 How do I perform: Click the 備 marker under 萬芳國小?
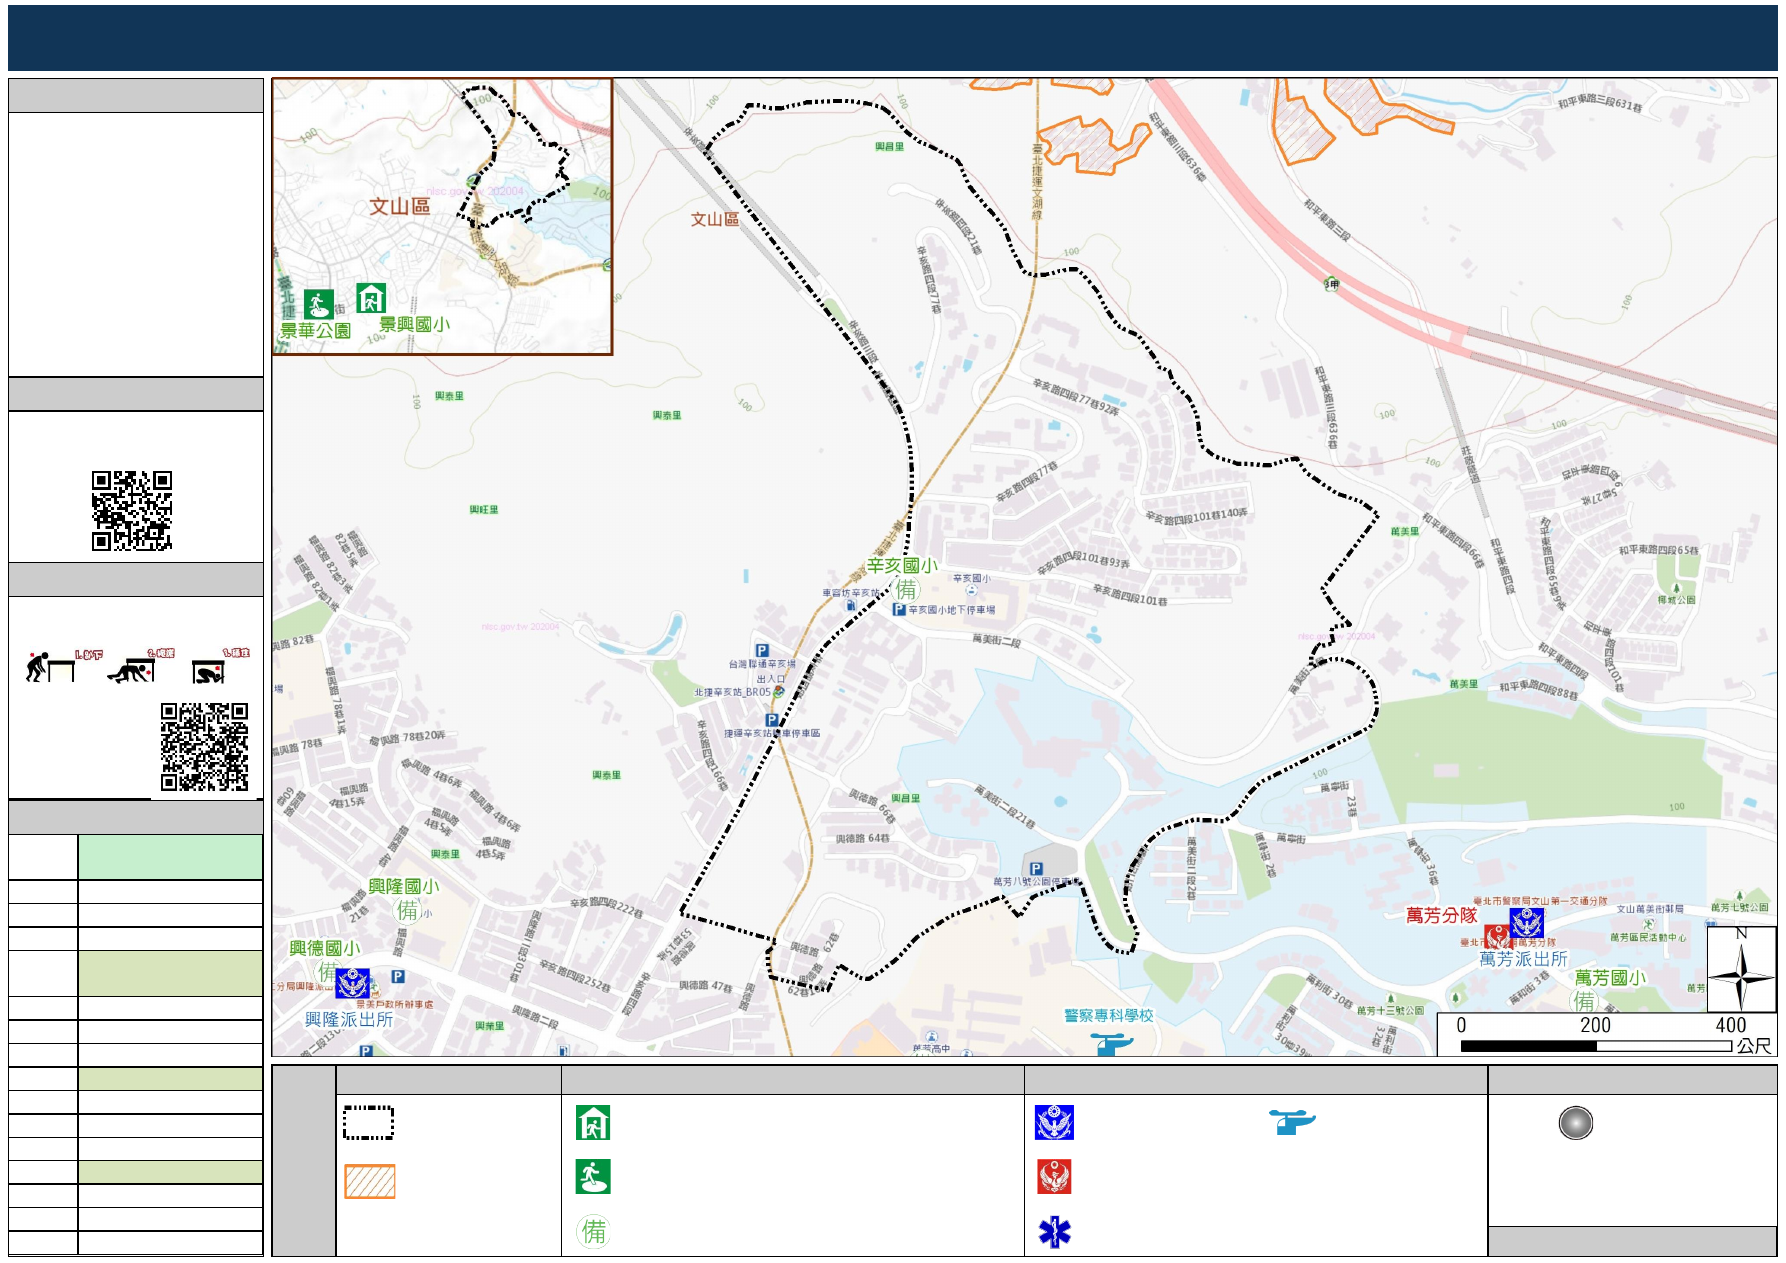pyautogui.click(x=1584, y=1000)
